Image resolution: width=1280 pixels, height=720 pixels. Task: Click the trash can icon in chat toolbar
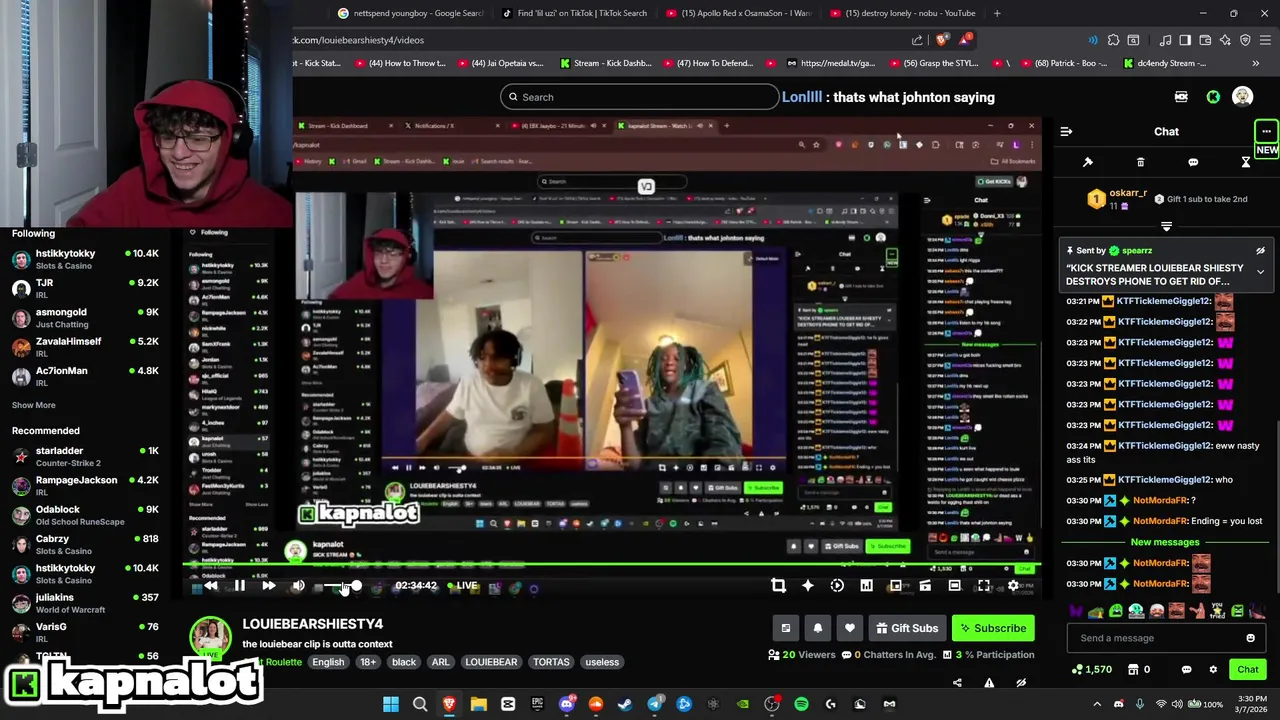1141,162
